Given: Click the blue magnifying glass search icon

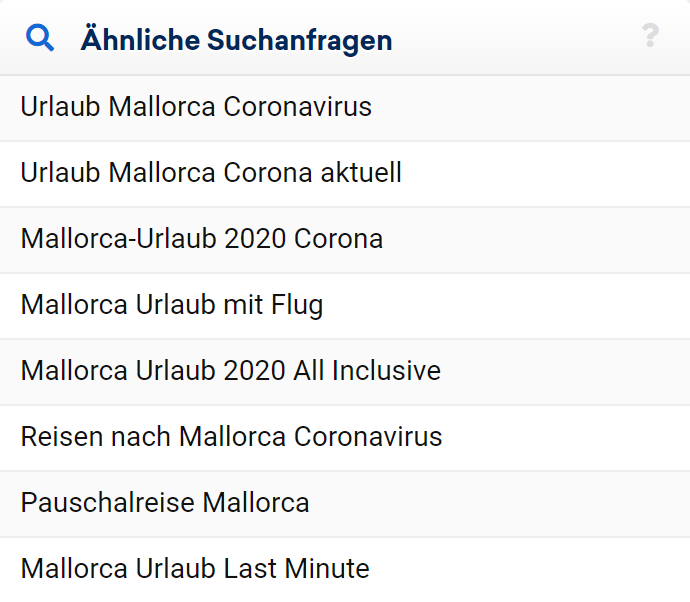Looking at the screenshot, I should (40, 39).
